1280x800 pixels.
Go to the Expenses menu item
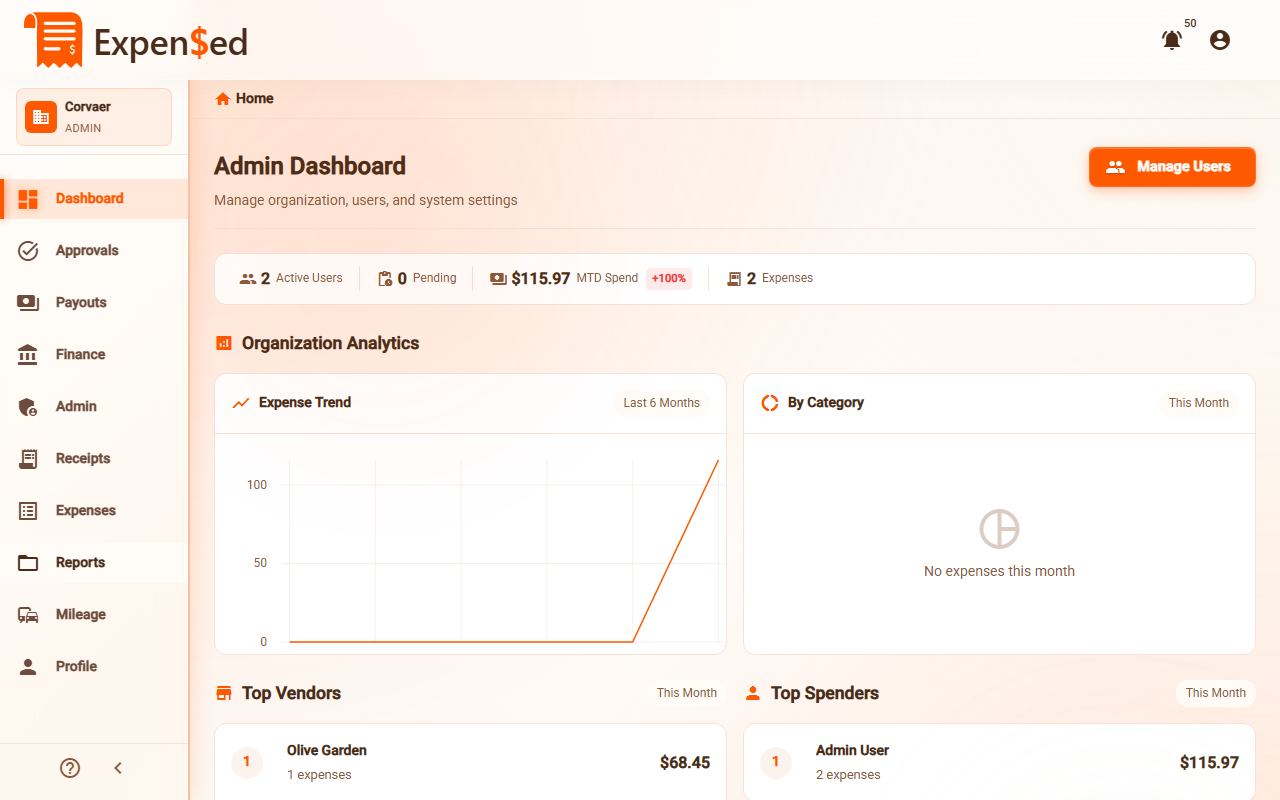point(86,511)
